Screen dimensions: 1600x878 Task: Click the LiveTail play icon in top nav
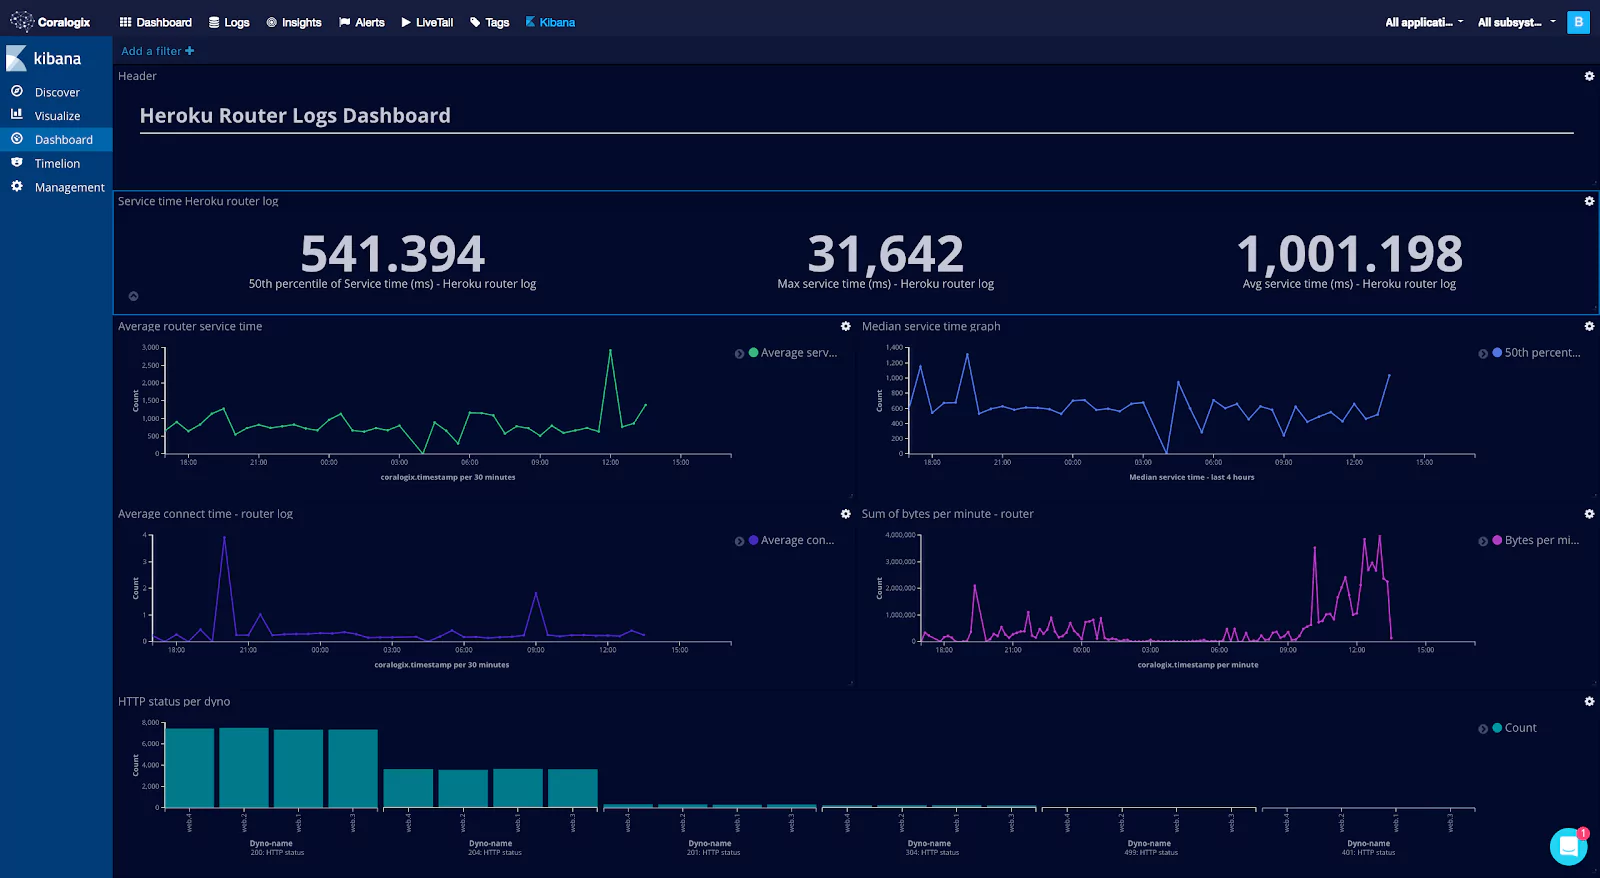pos(406,22)
